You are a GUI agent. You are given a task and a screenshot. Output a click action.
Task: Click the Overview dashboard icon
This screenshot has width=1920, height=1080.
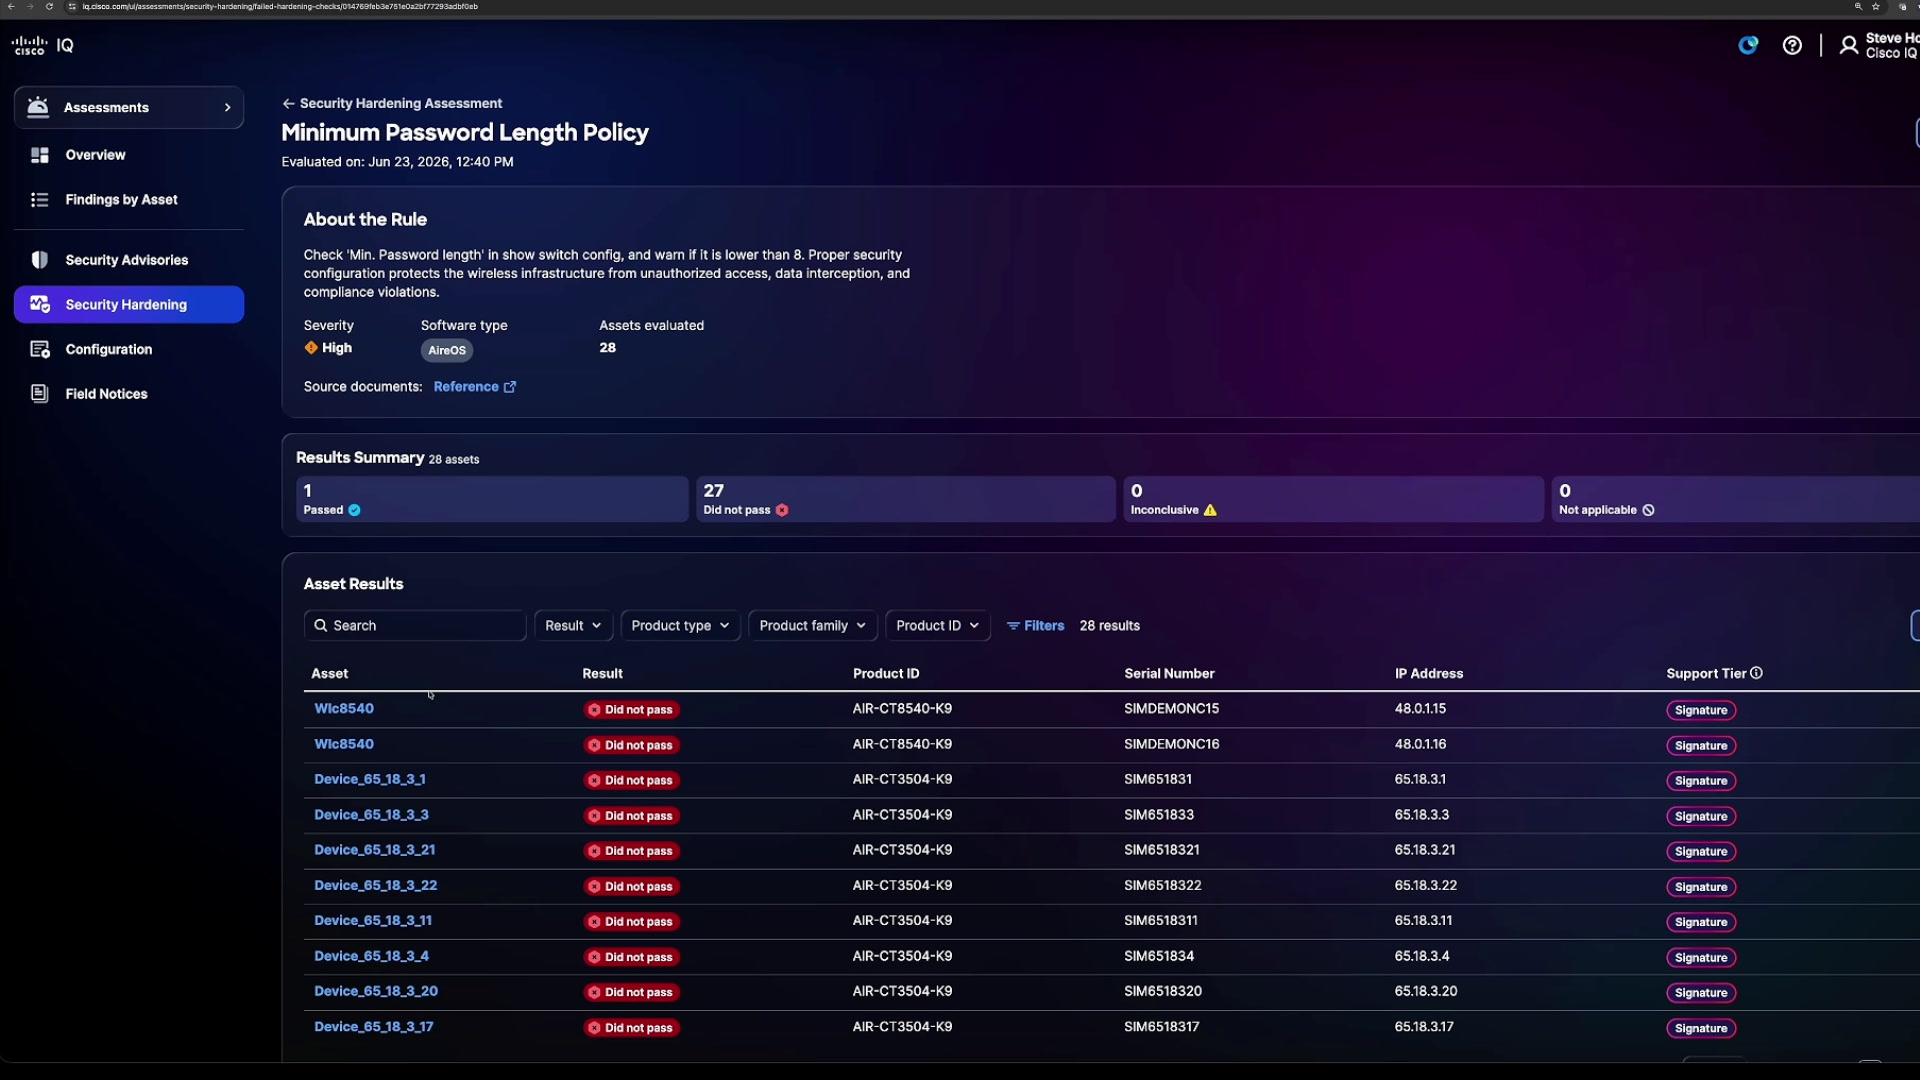40,155
